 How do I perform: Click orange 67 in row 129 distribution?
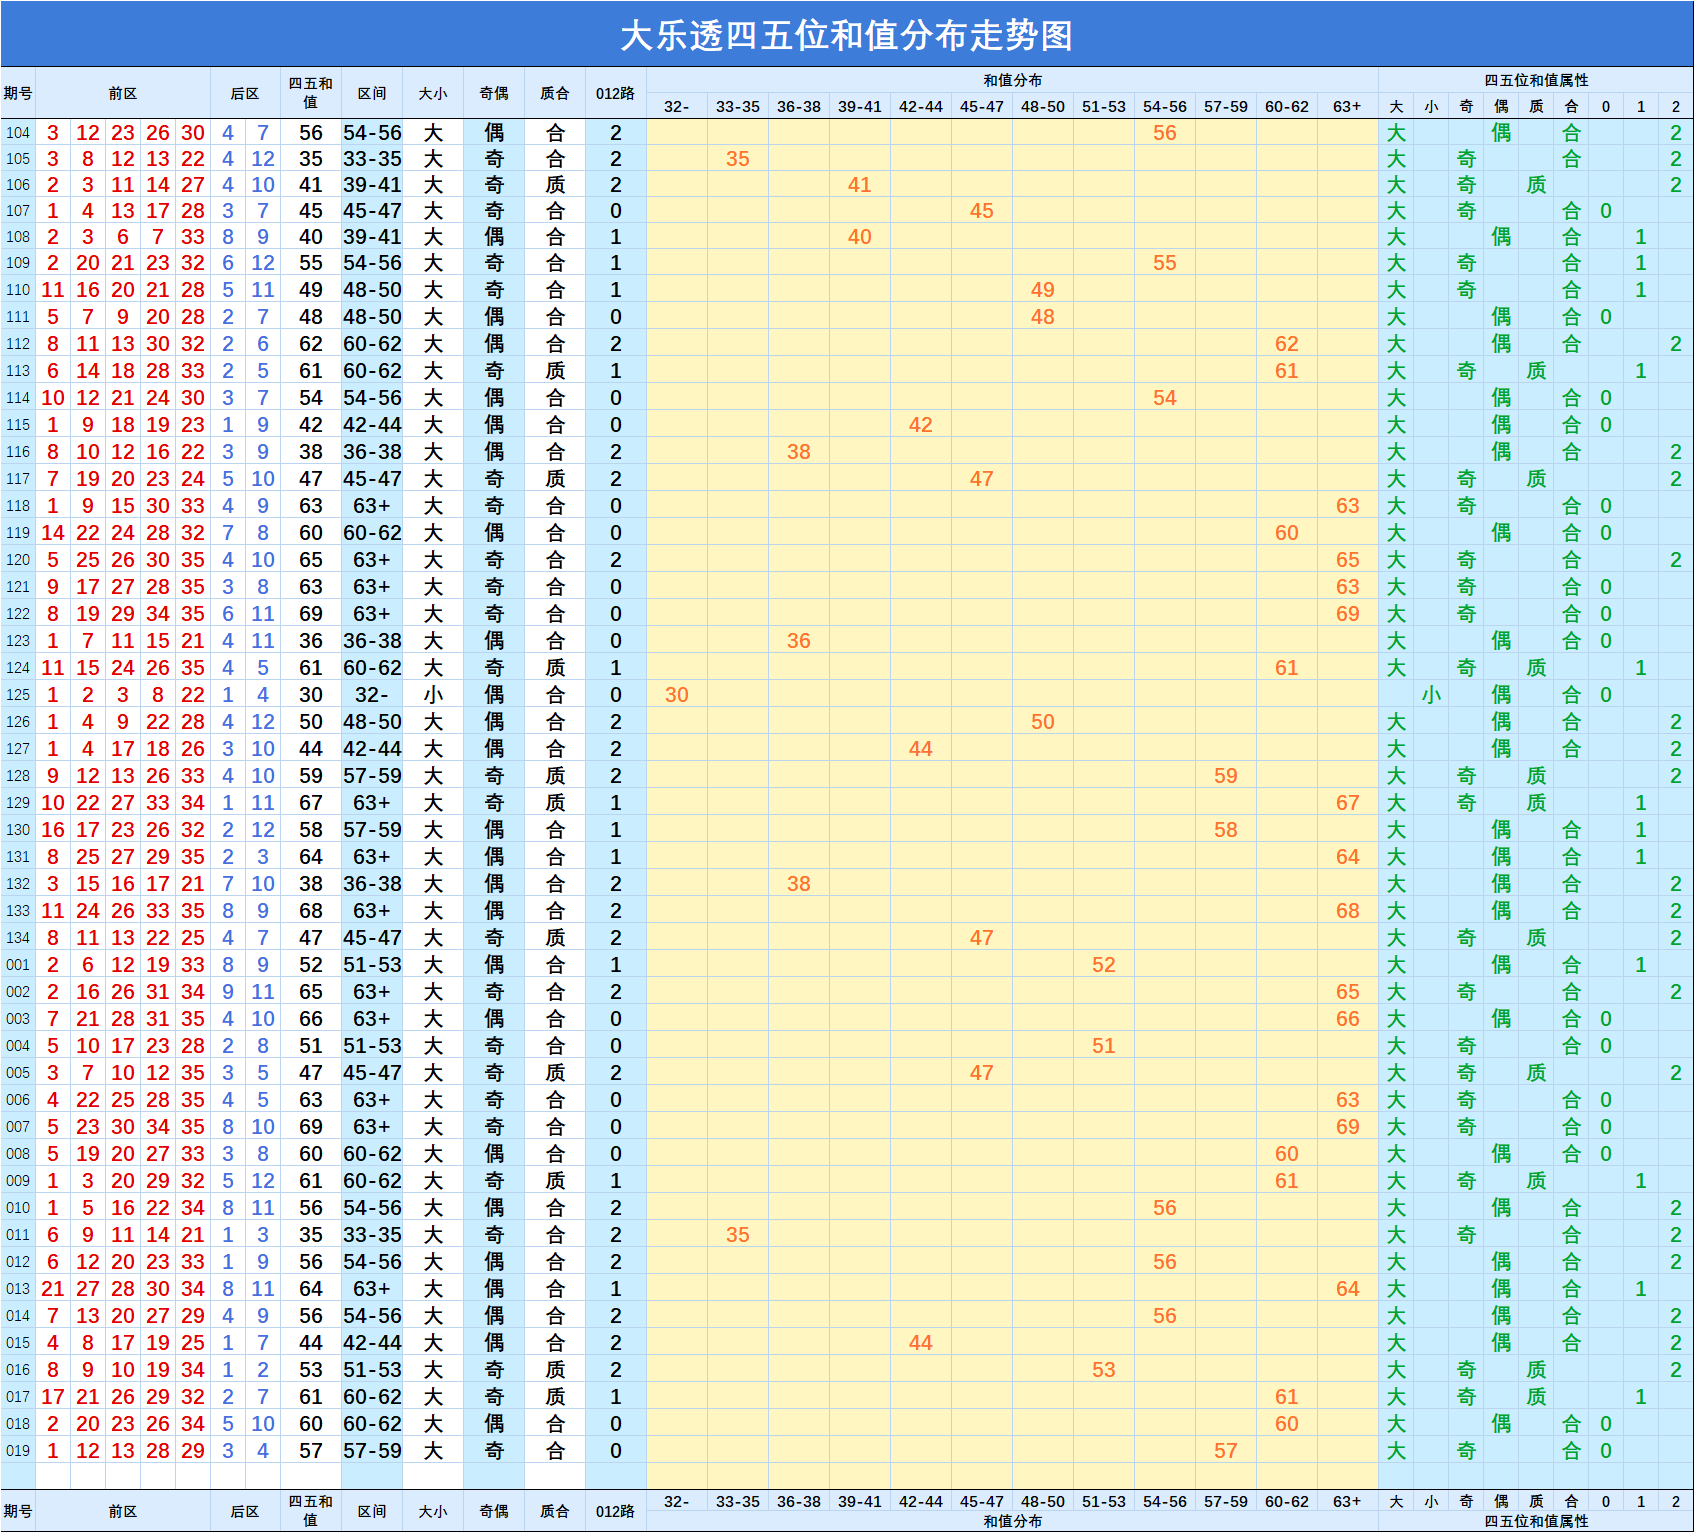[1348, 802]
